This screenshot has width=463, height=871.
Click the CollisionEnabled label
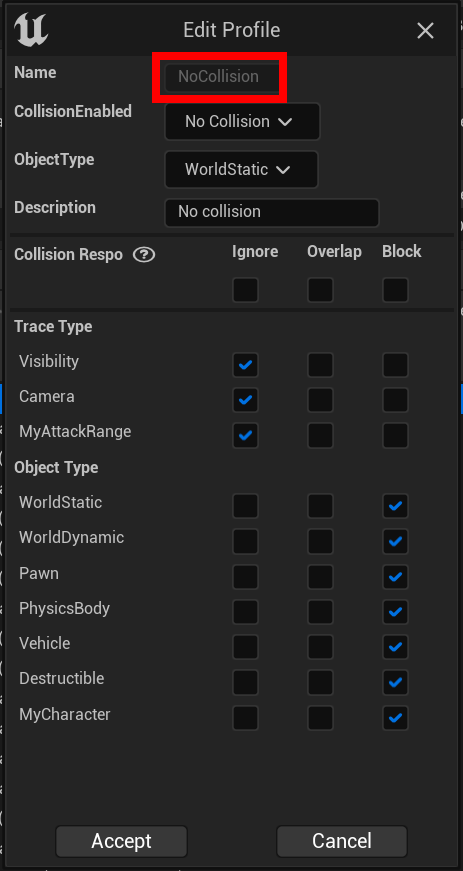tap(73, 112)
